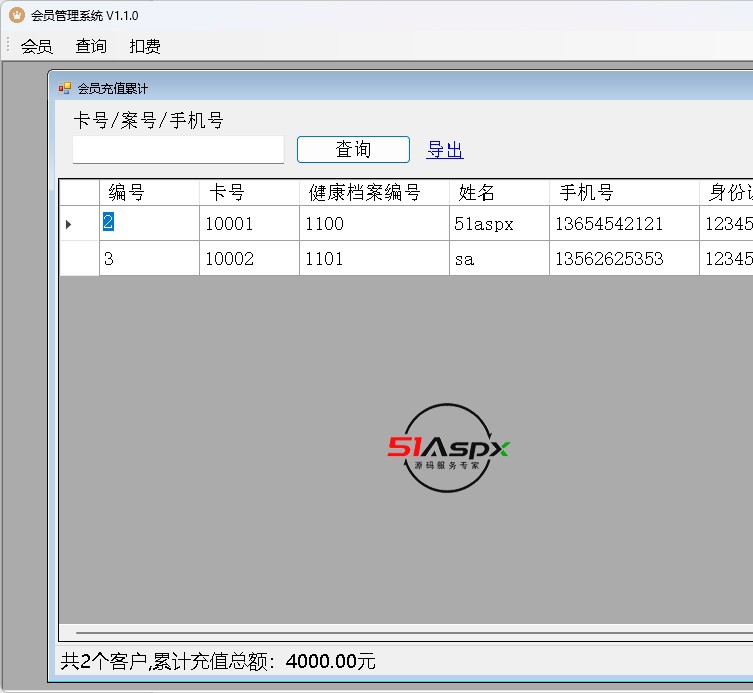Click the 会员充值累计 window title
Image resolution: width=753 pixels, height=693 pixels.
112,88
